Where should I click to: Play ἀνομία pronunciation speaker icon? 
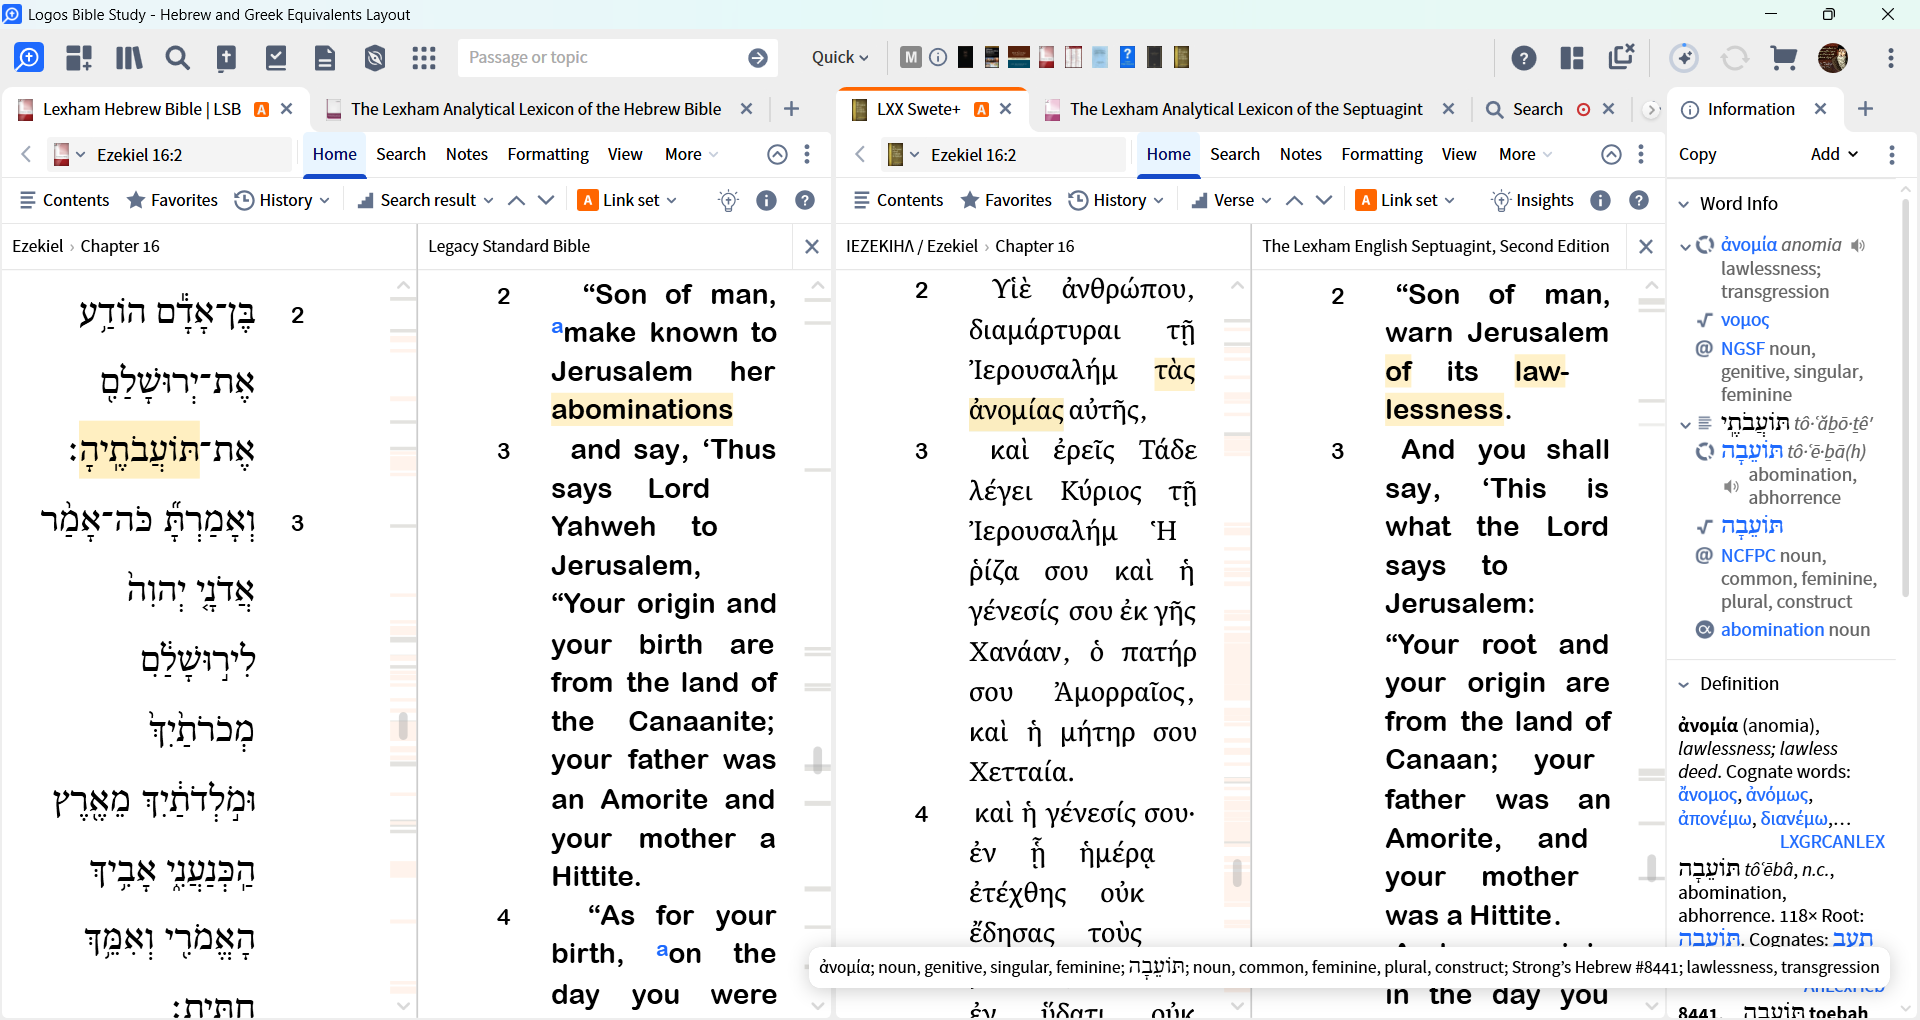click(x=1858, y=245)
